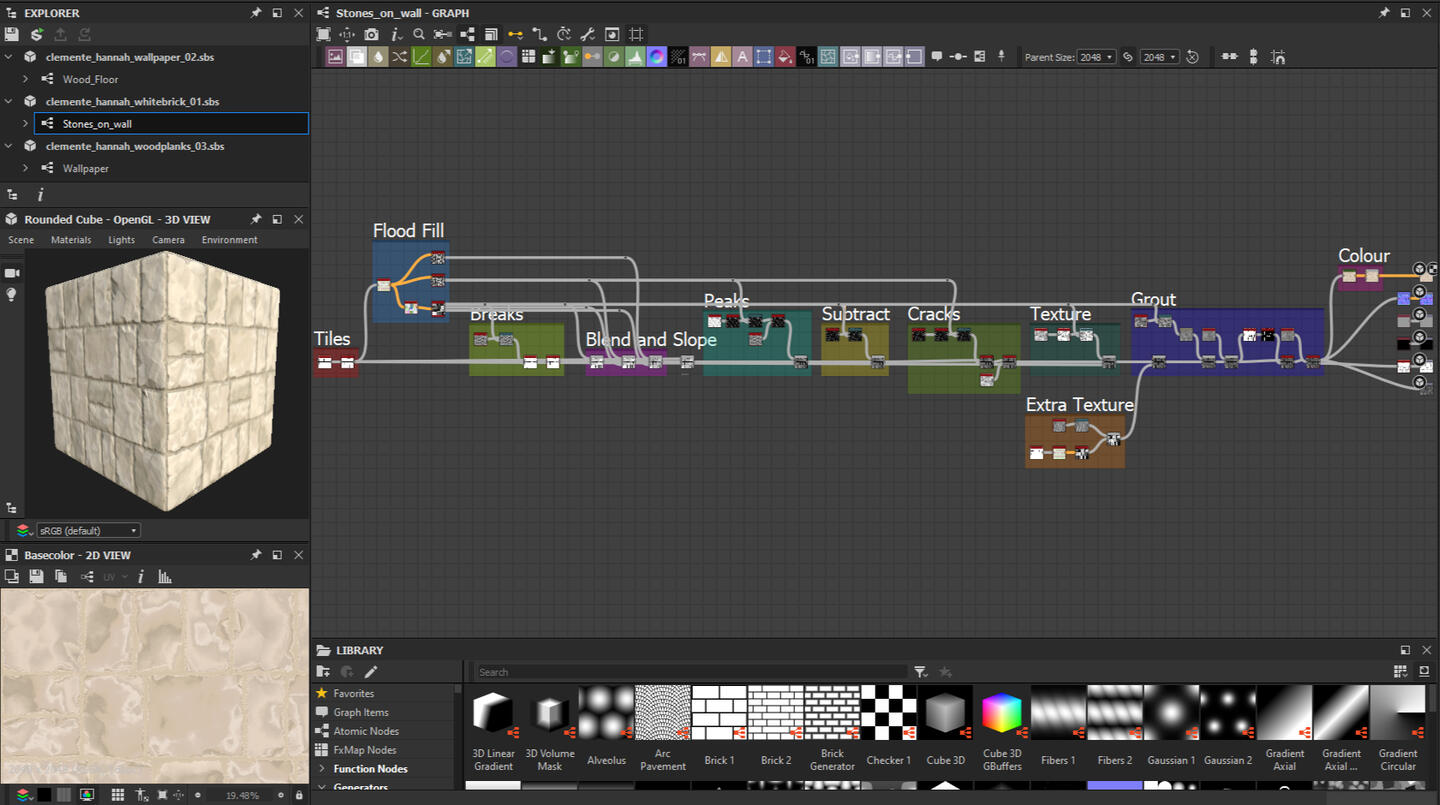Click the camera screenshot icon in graph toolbar
1440x805 pixels.
point(371,34)
